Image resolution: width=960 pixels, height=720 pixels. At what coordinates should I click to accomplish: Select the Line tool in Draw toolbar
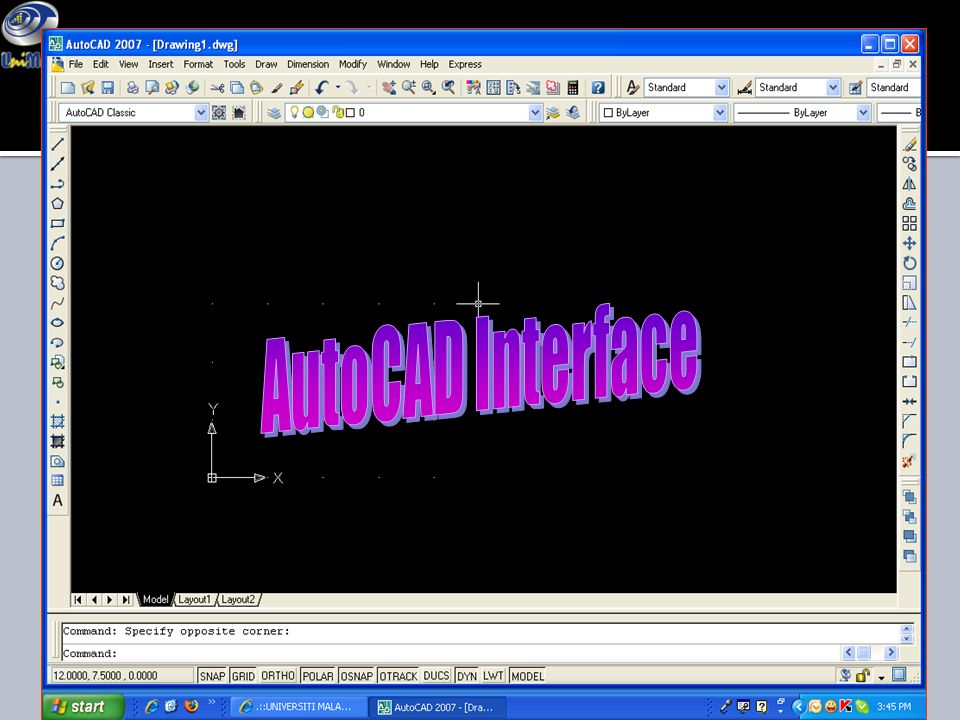pos(58,144)
